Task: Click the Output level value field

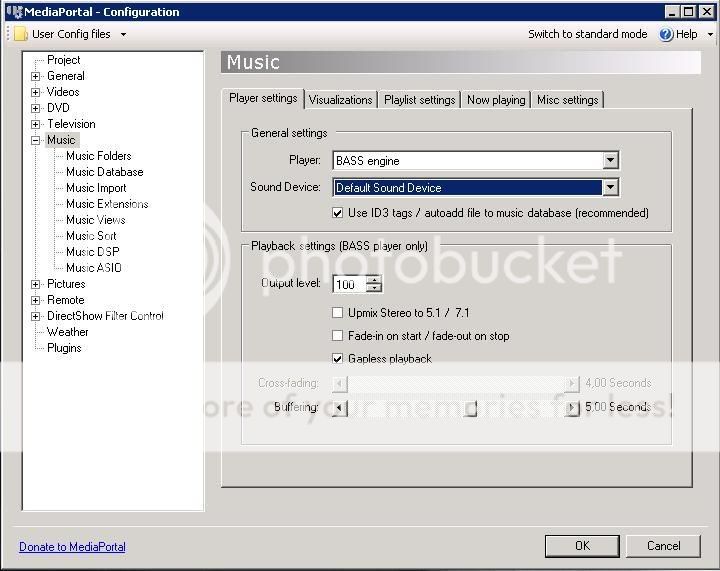Action: pos(349,285)
